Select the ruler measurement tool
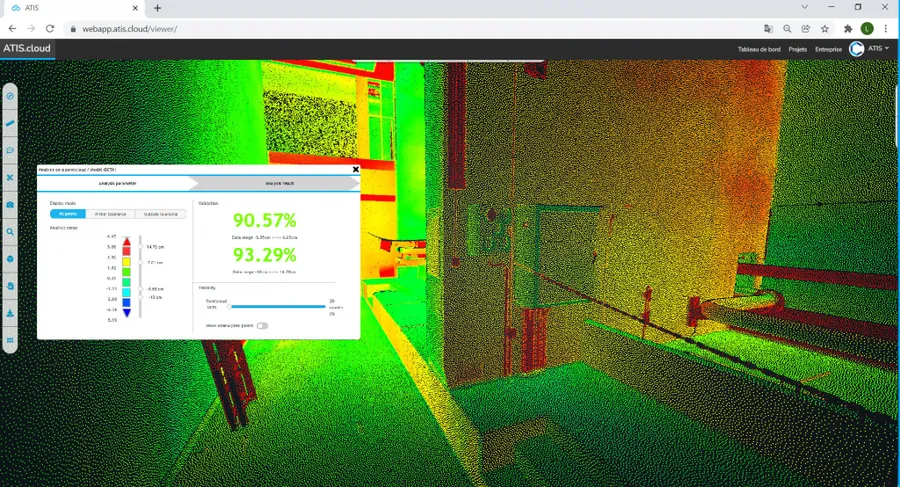 (x=10, y=123)
